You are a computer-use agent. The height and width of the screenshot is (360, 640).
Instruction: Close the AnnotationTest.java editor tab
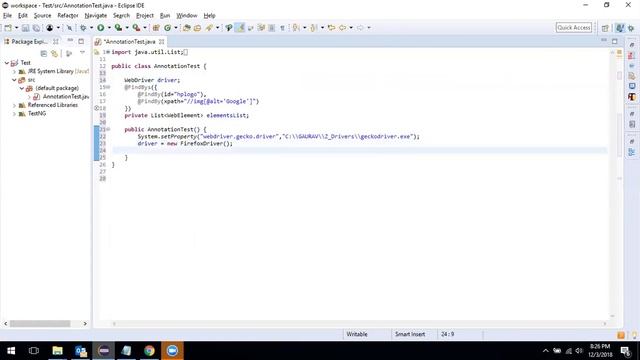point(162,42)
